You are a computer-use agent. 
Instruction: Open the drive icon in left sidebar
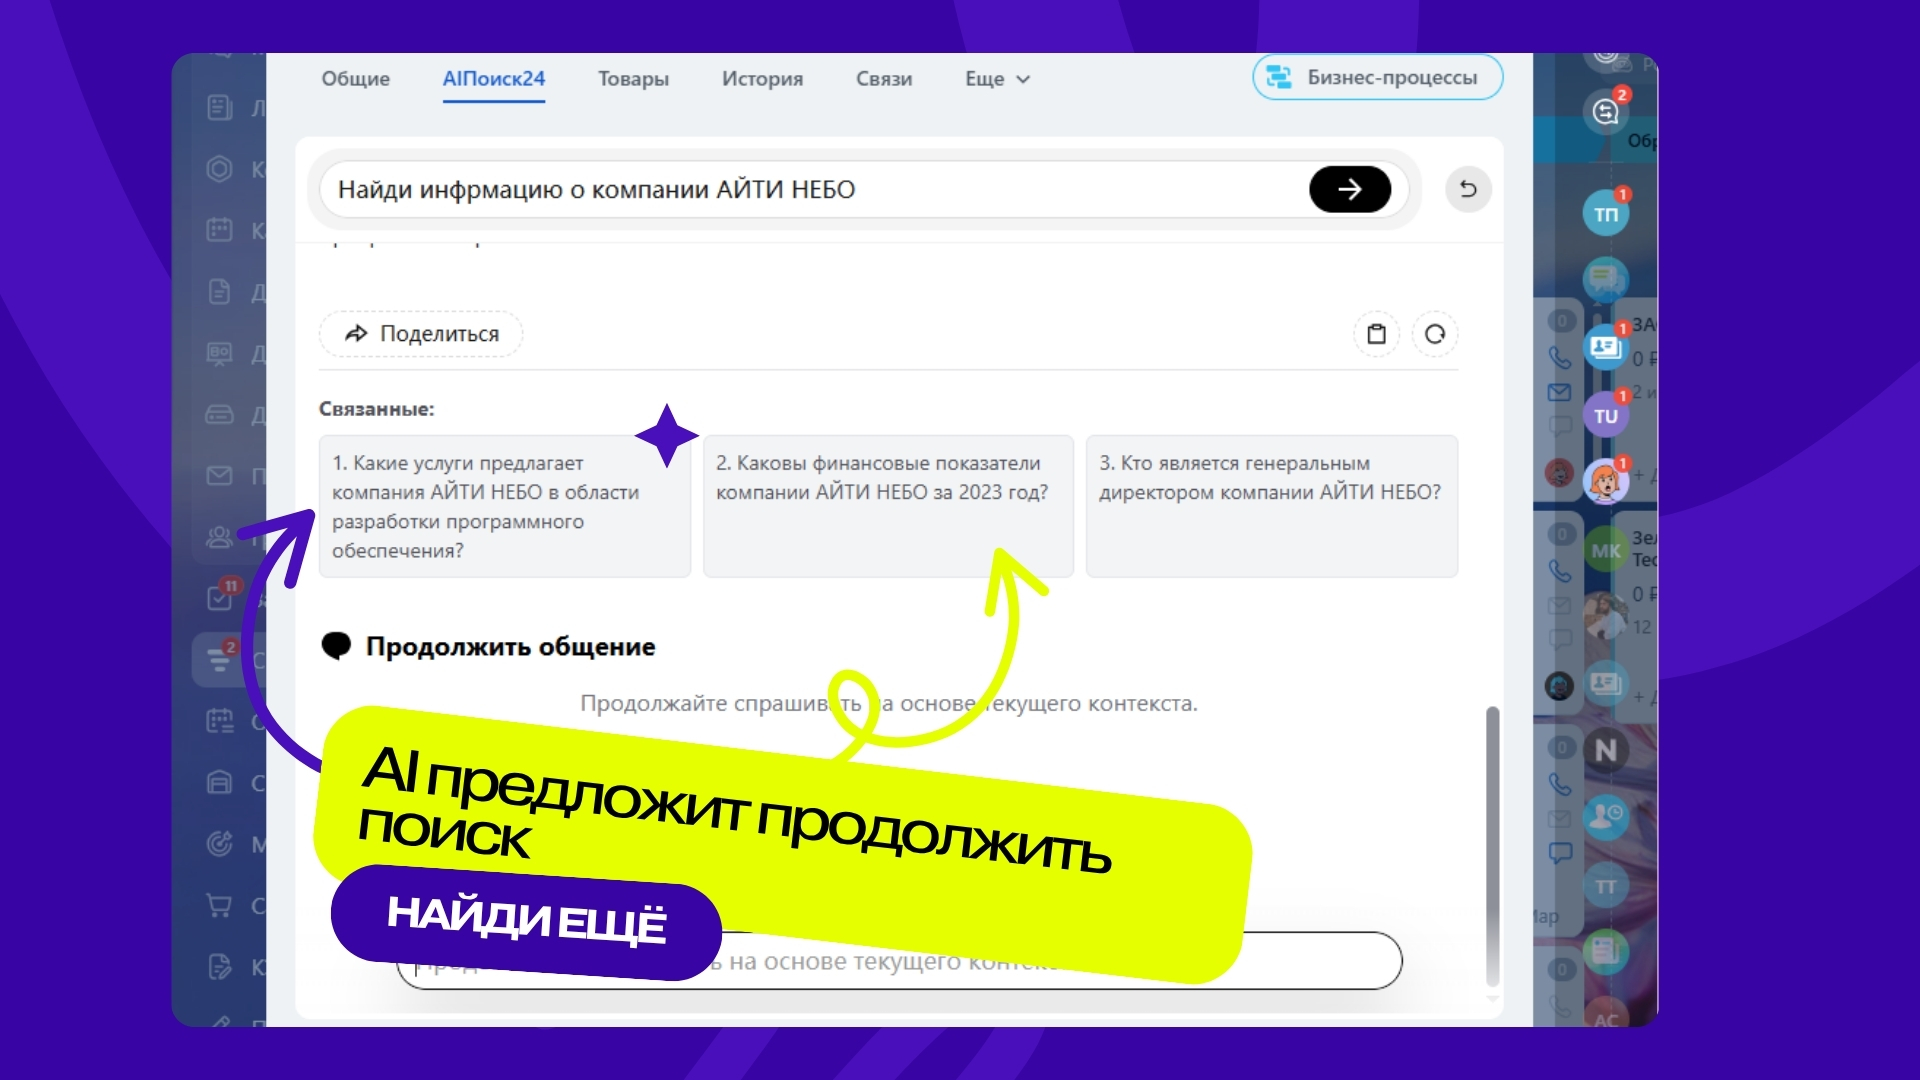point(219,414)
